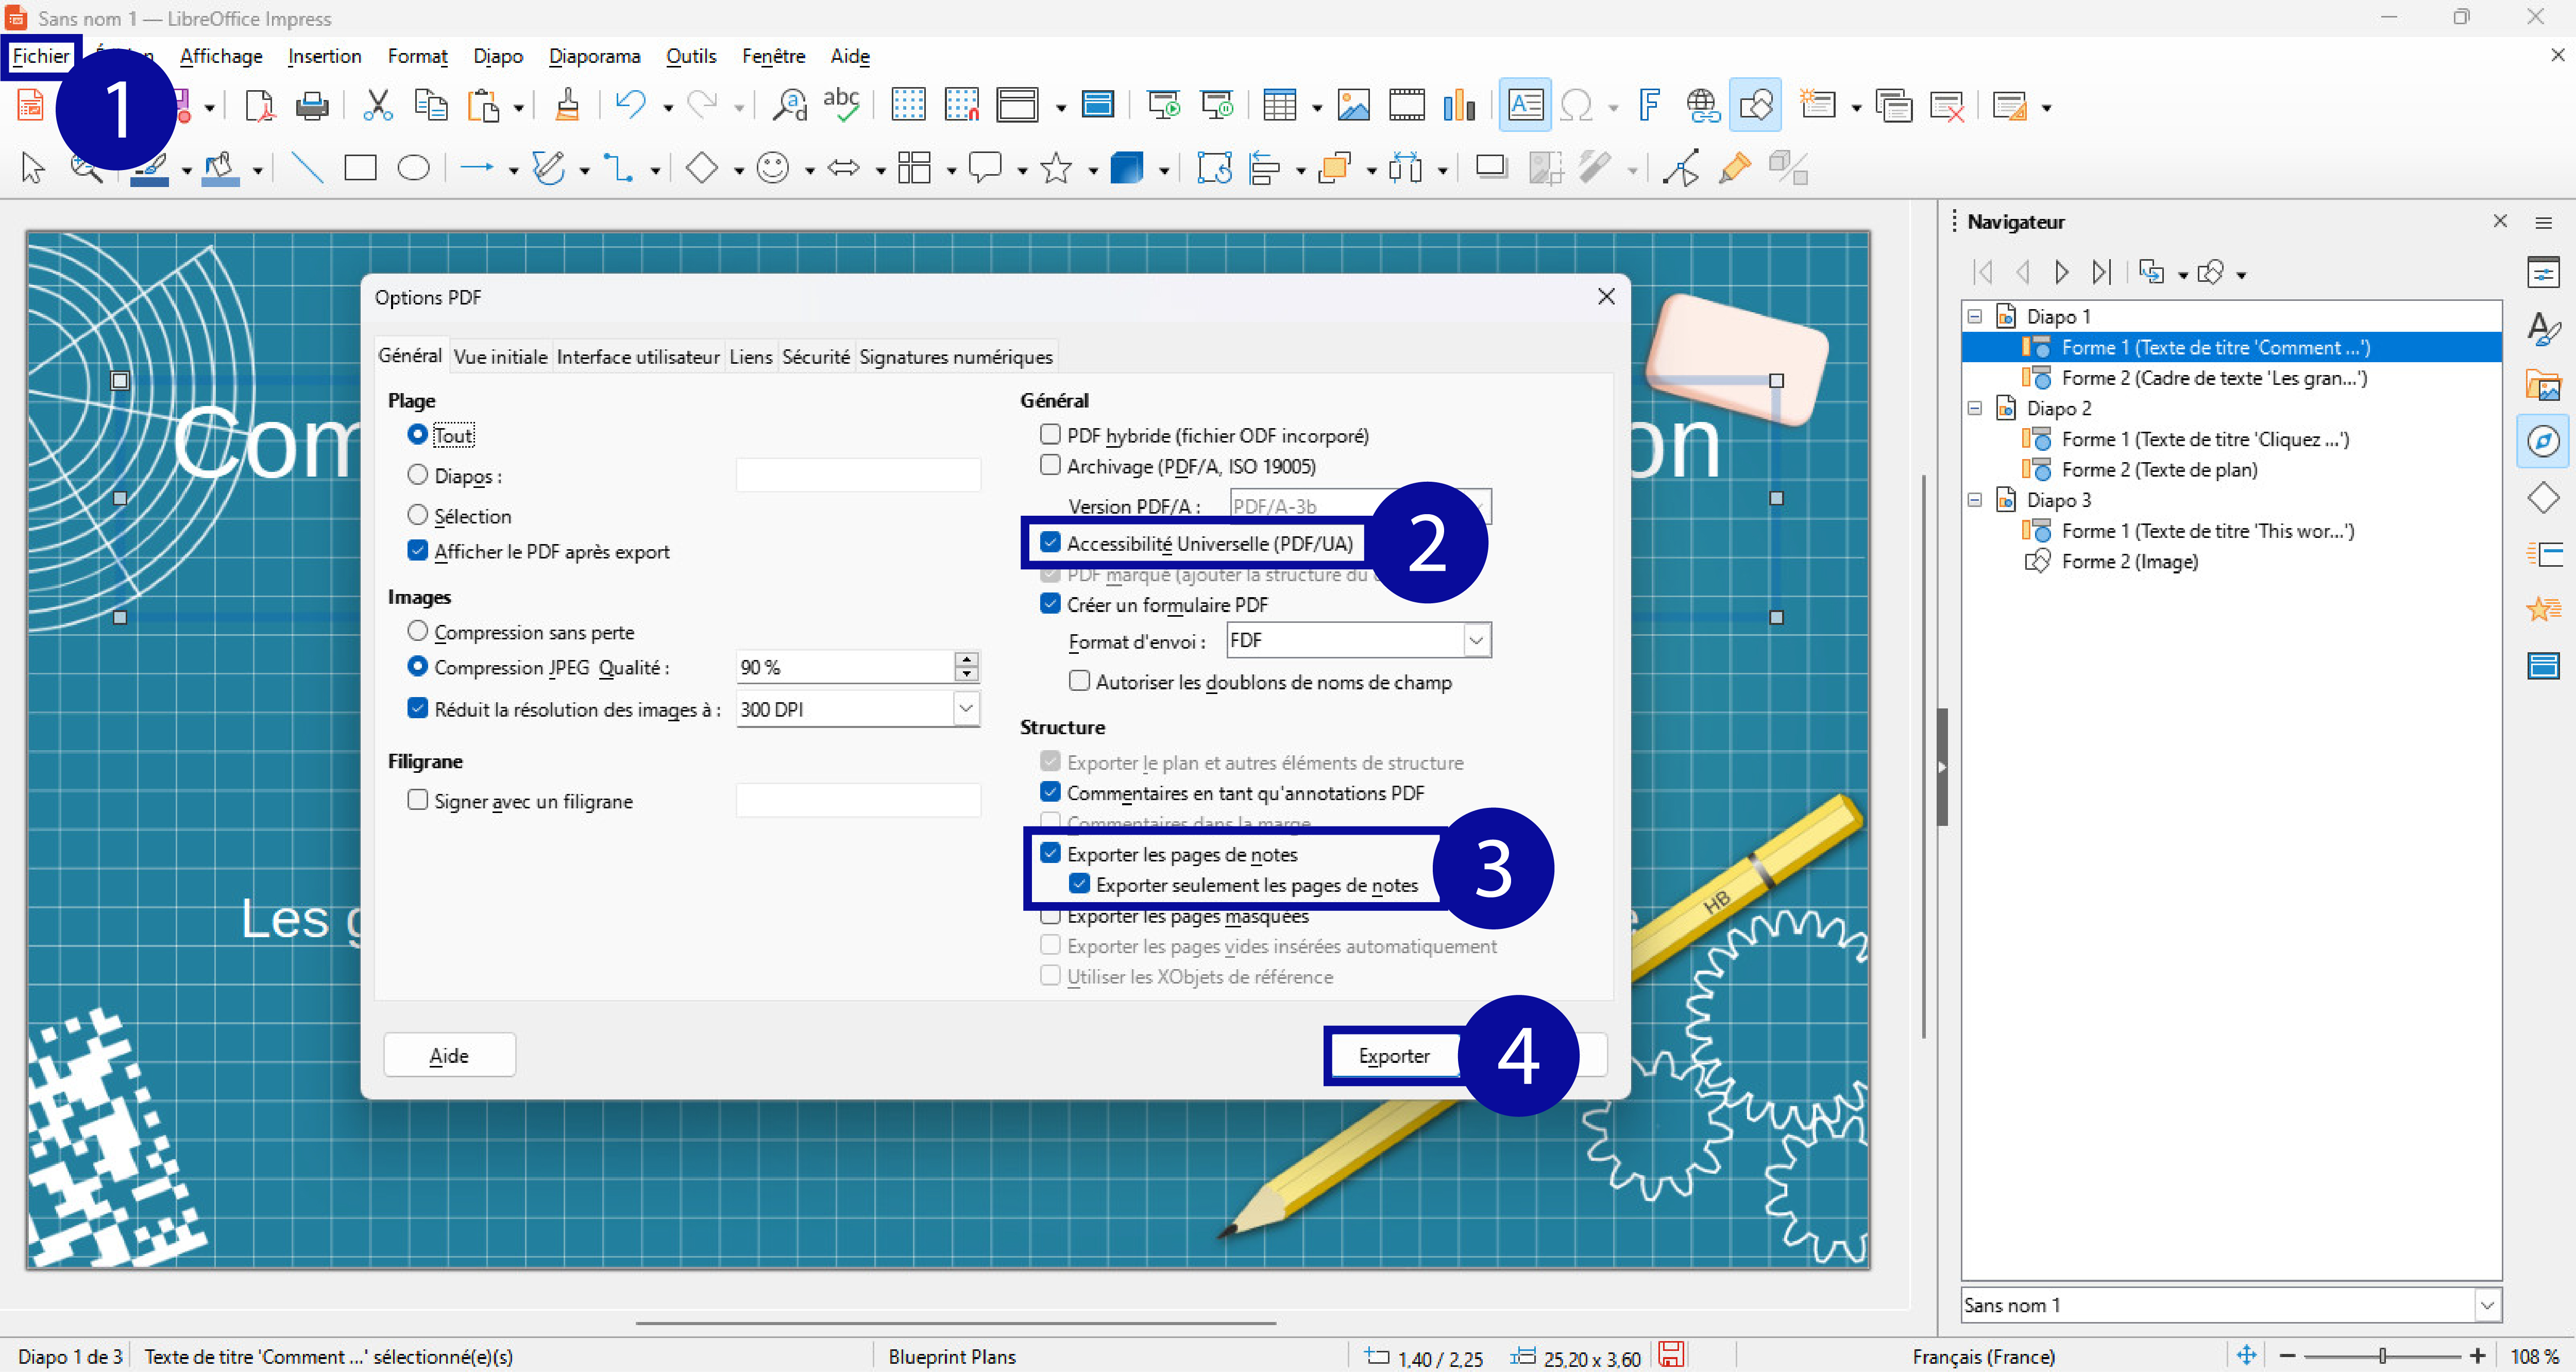The width and height of the screenshot is (2576, 1372).
Task: Collapse the Diapo 2 tree node
Action: (1975, 408)
